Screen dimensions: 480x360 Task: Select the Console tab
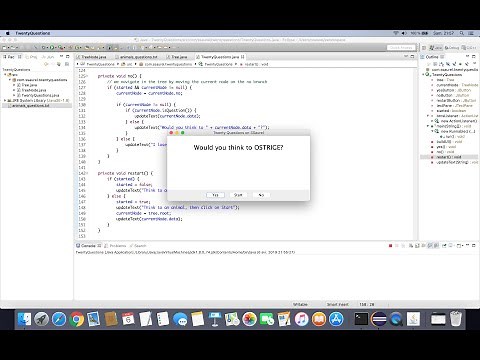pyautogui.click(x=89, y=246)
